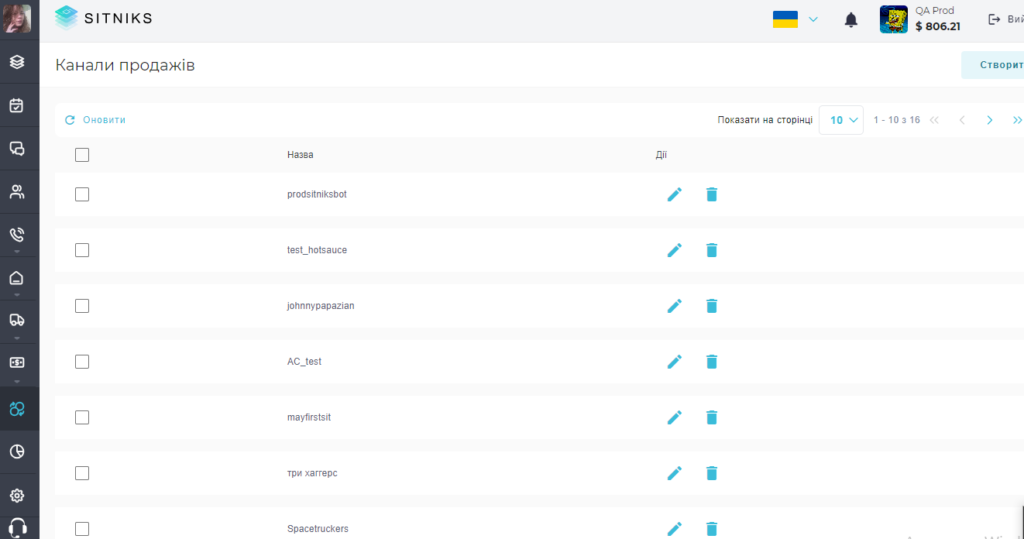Delete the три хаггерс channel
This screenshot has height=539, width=1024.
[712, 473]
